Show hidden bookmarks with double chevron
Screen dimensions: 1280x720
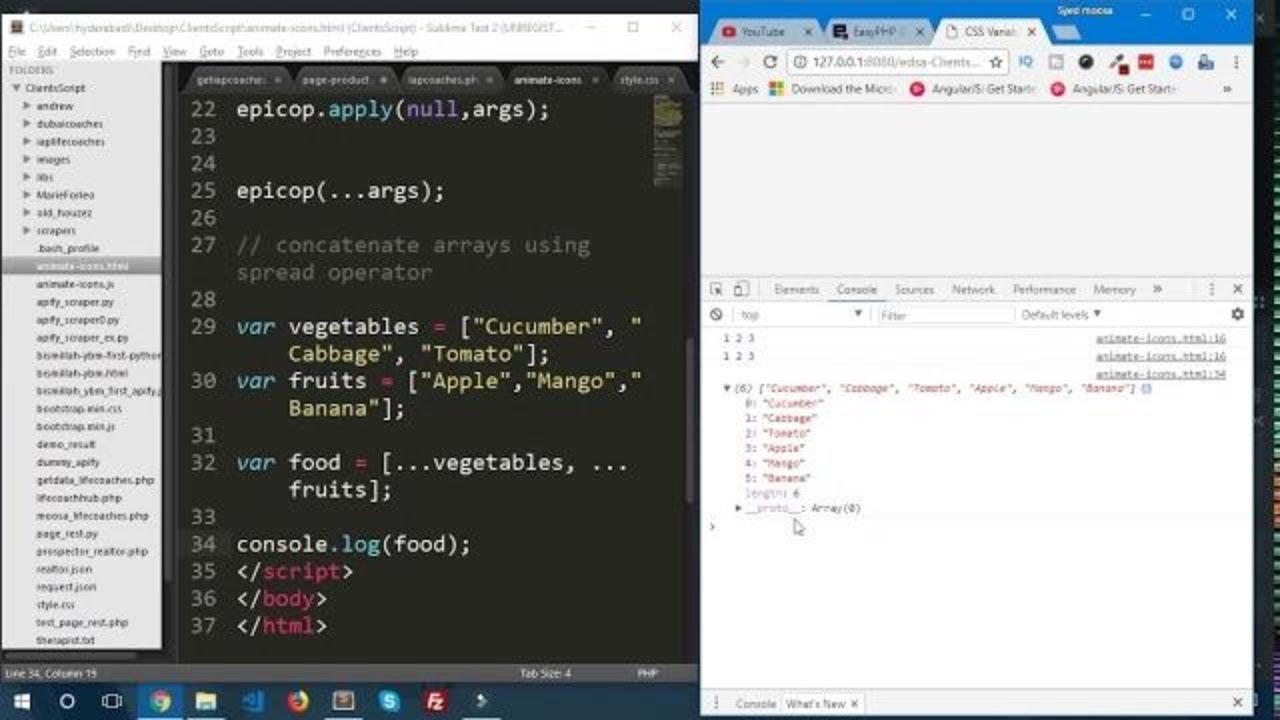point(1227,89)
